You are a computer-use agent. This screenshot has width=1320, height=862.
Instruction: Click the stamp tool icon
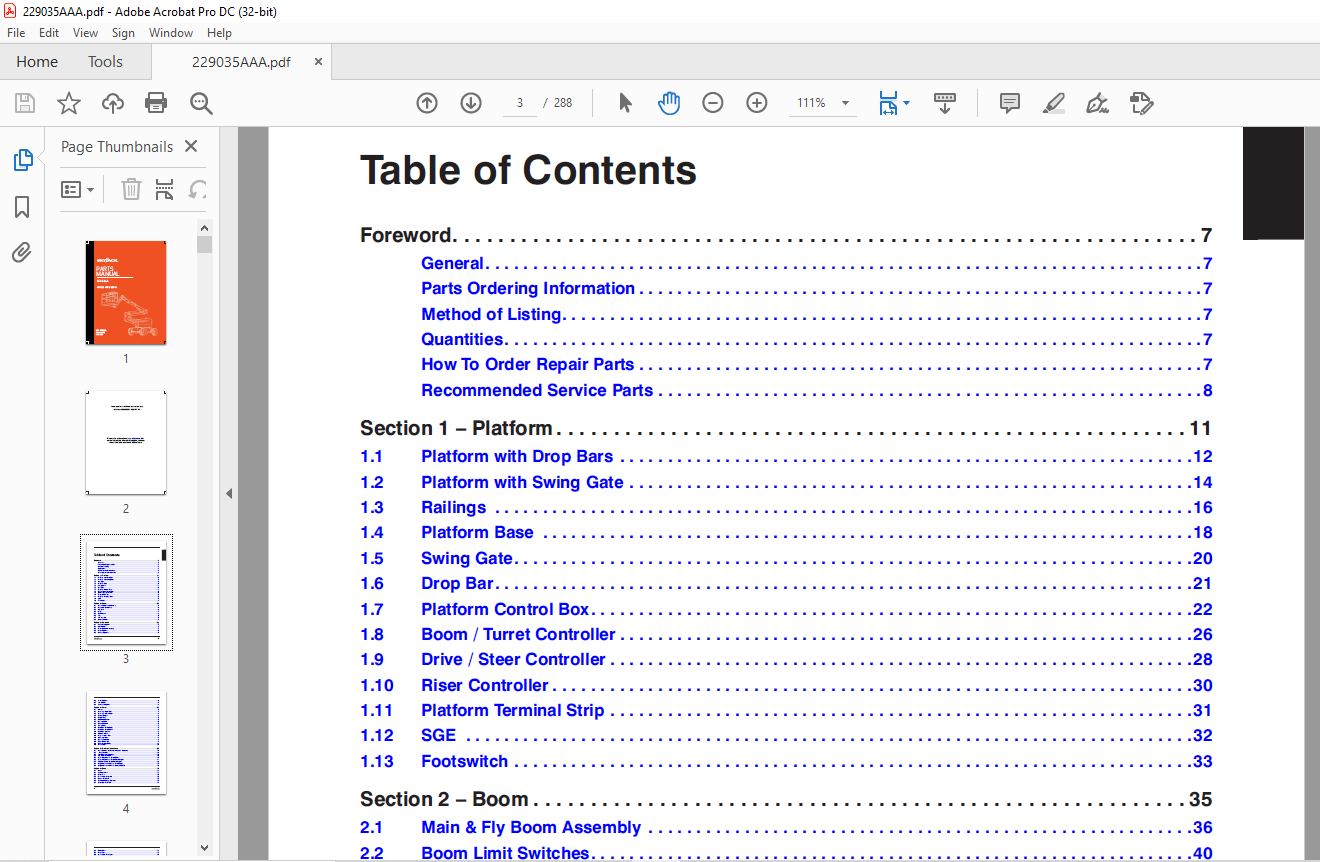tap(1141, 103)
